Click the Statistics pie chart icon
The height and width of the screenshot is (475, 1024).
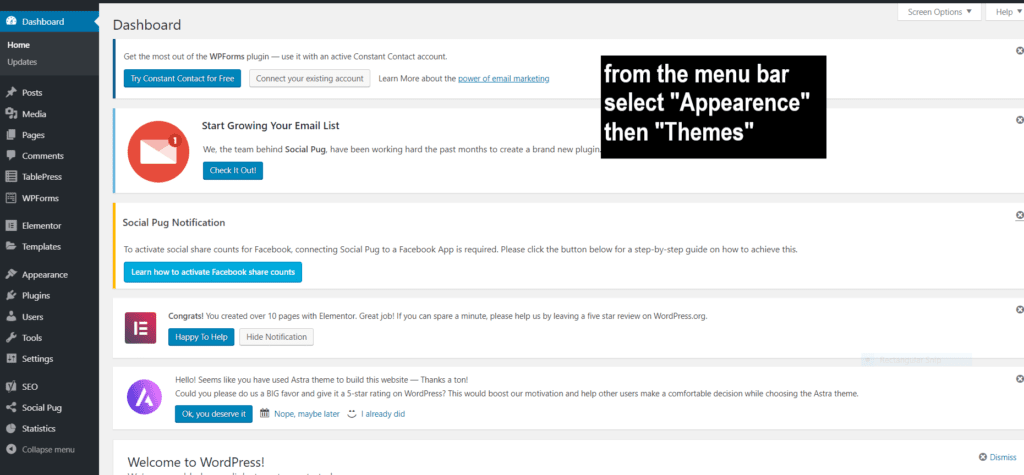(x=11, y=429)
